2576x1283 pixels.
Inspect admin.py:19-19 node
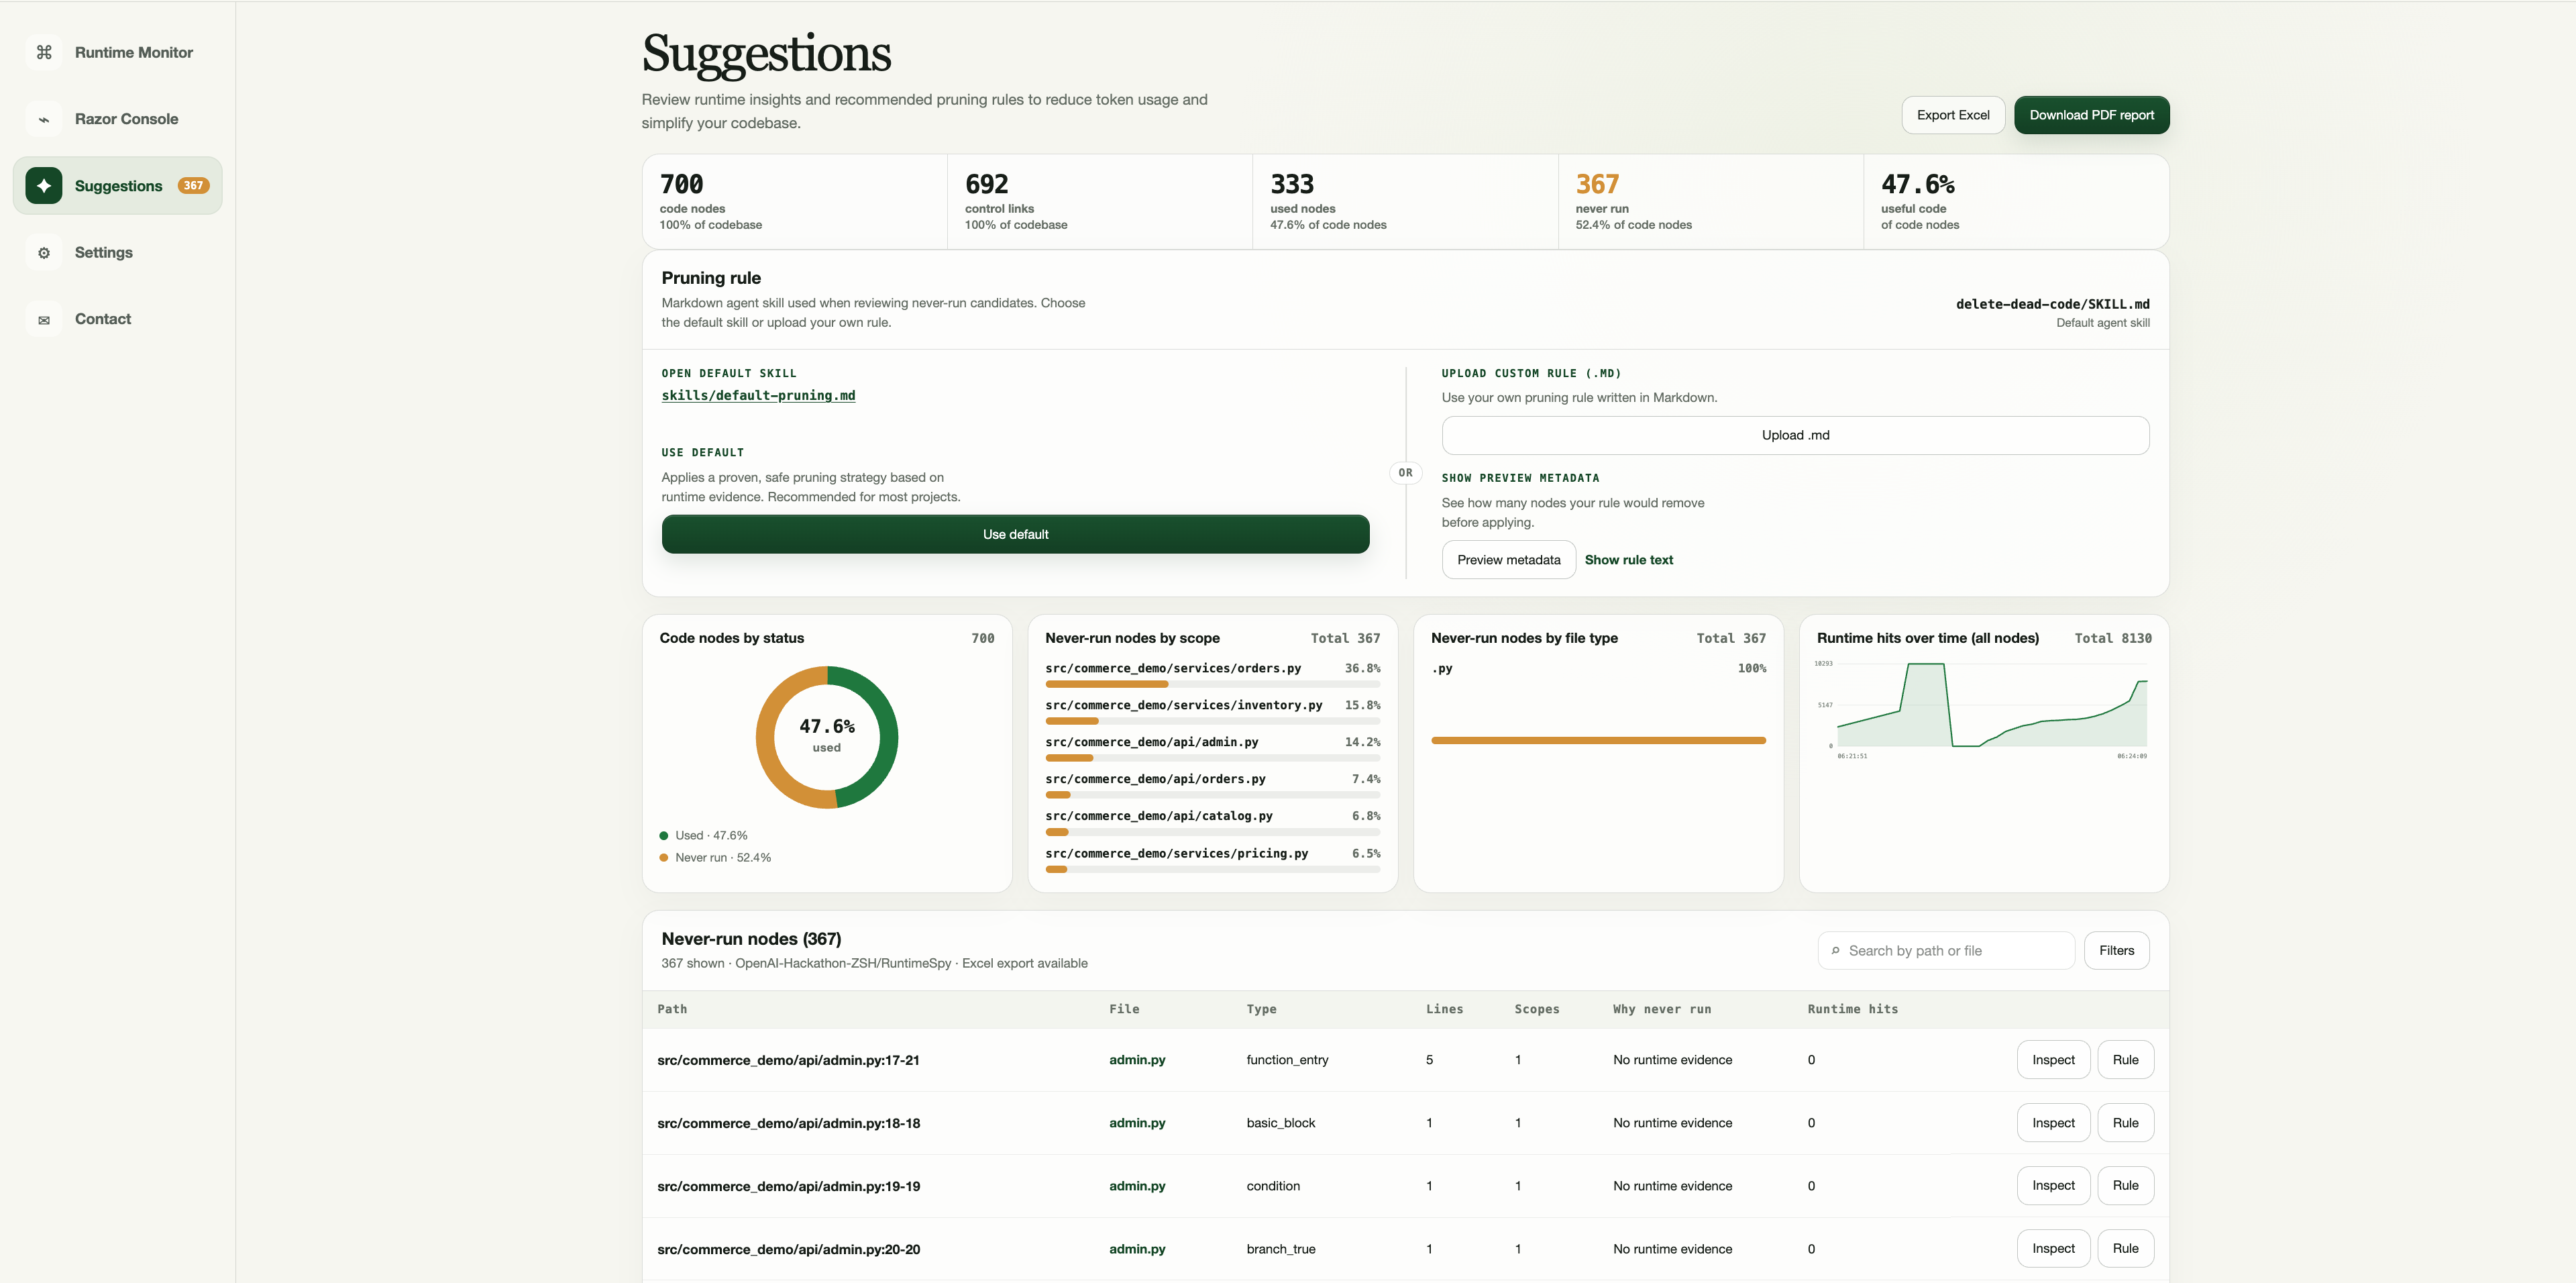[2053, 1186]
